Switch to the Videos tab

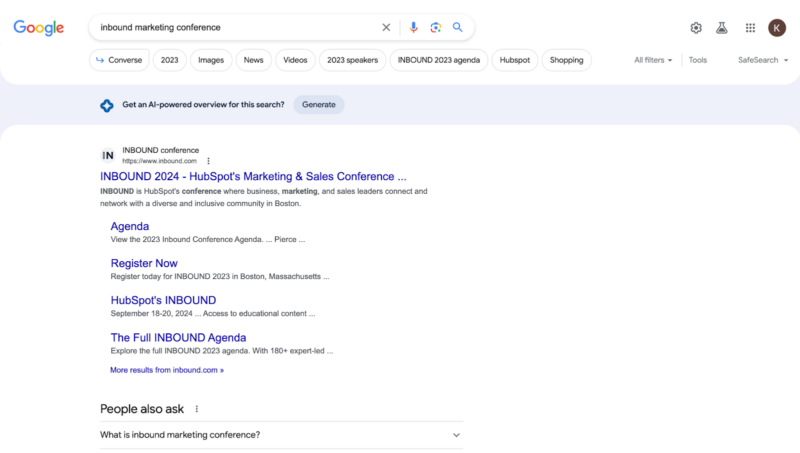pyautogui.click(x=295, y=60)
